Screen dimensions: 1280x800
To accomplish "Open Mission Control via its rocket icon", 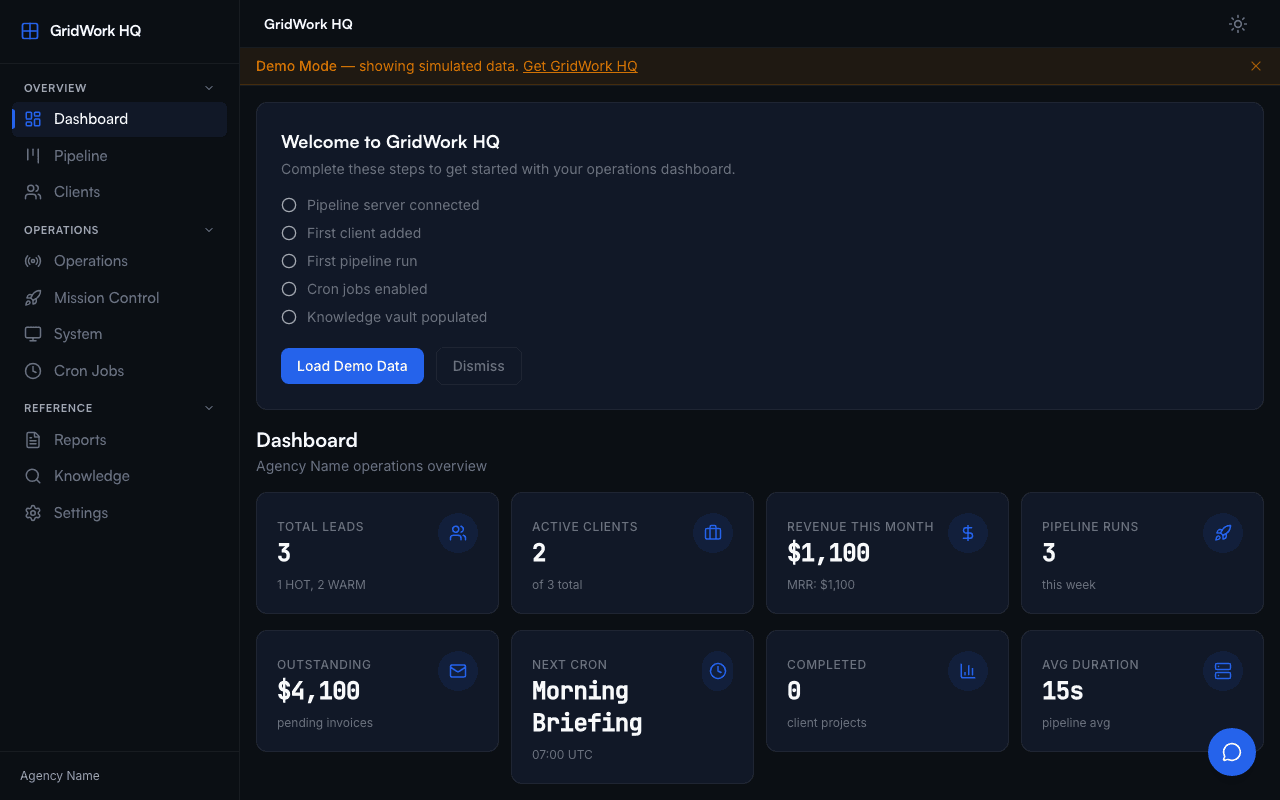I will pos(33,297).
